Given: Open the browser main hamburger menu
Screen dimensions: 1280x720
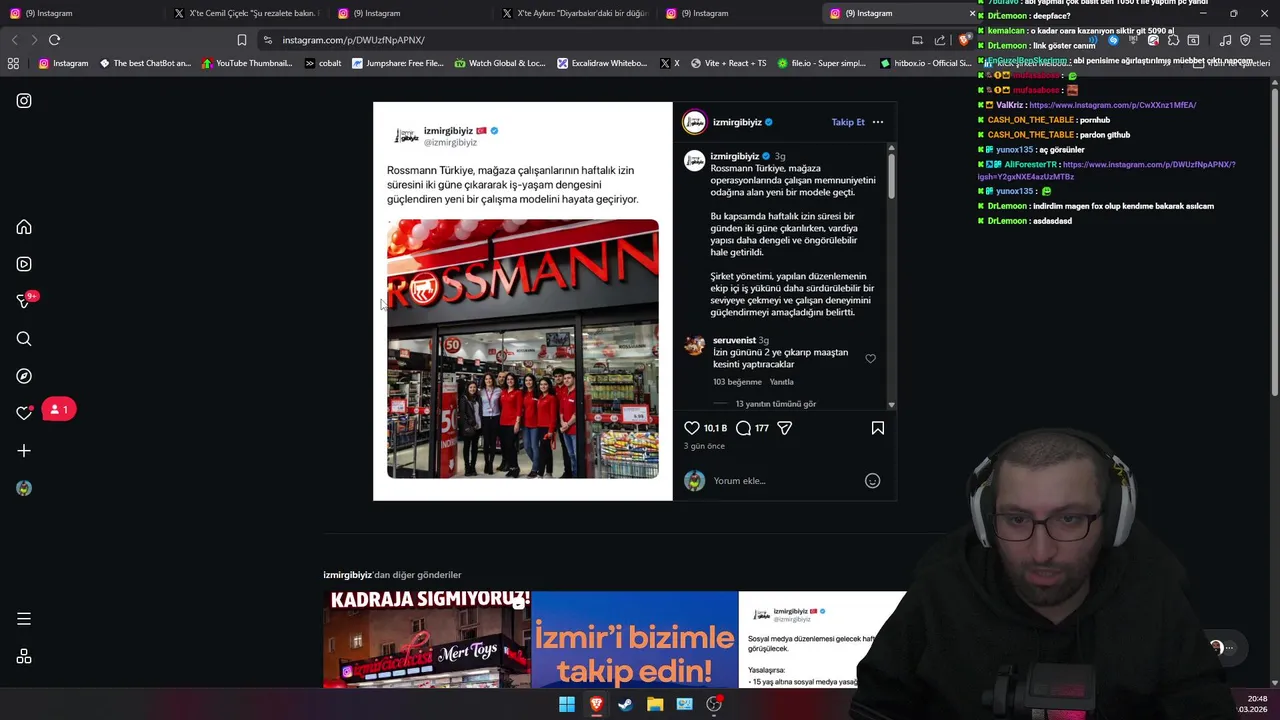Looking at the screenshot, I should 1265,40.
